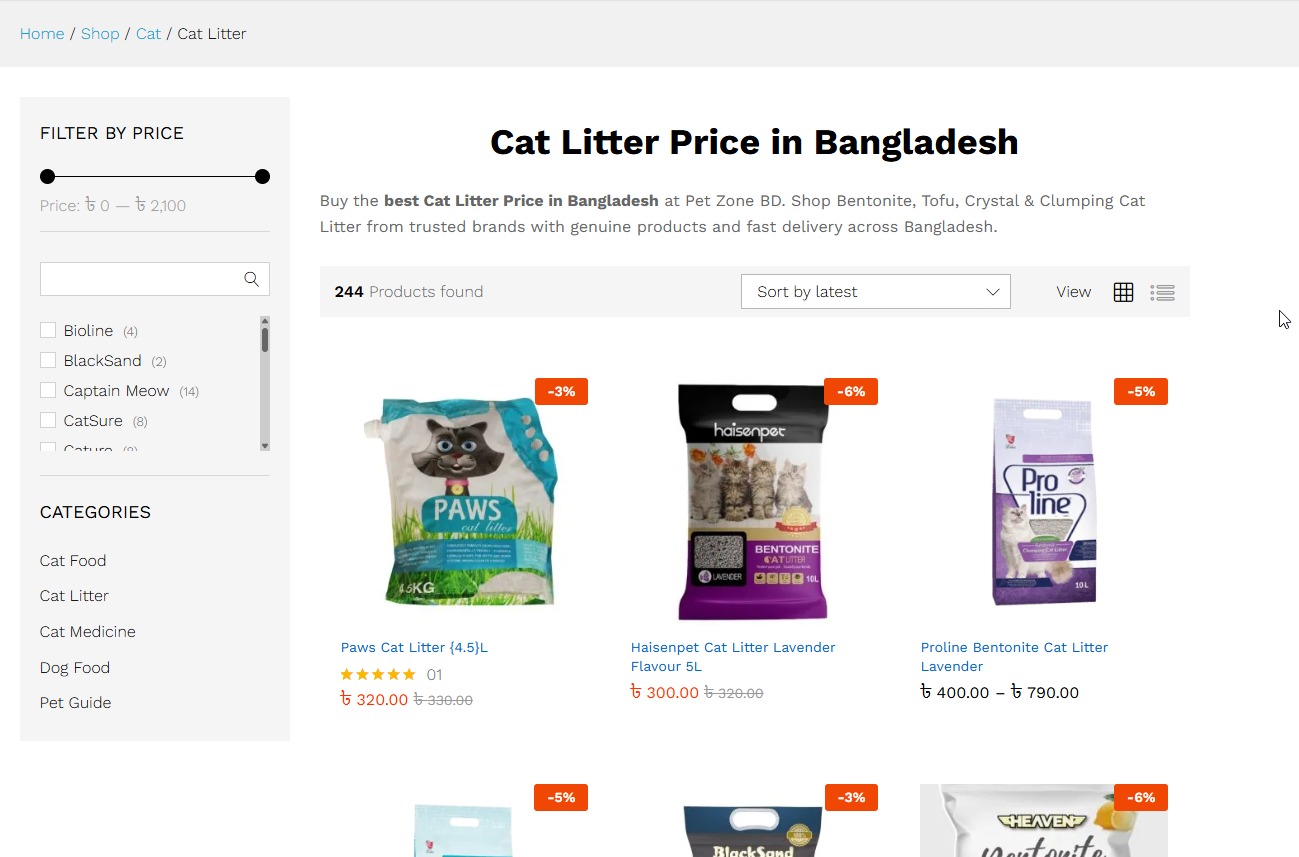Click scroll-down arrow in brand list
The width and height of the screenshot is (1299, 857).
[265, 445]
